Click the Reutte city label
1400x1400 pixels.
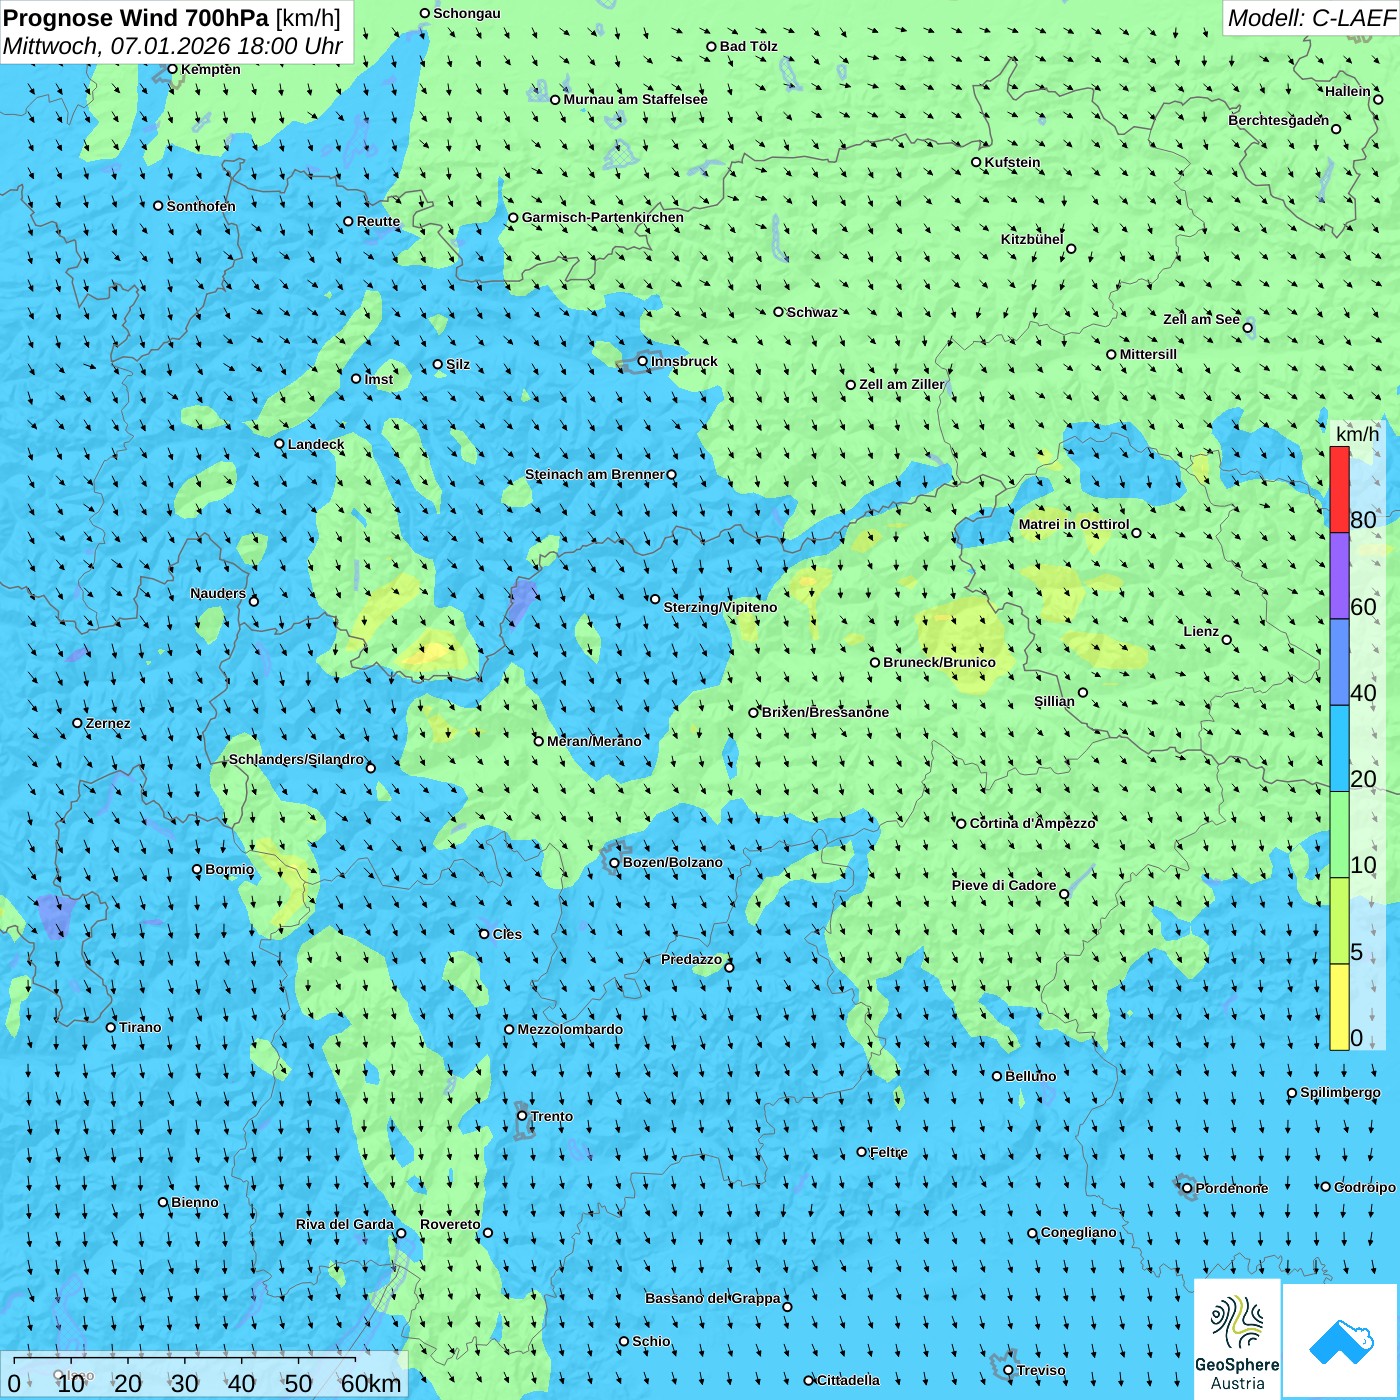[x=378, y=221]
